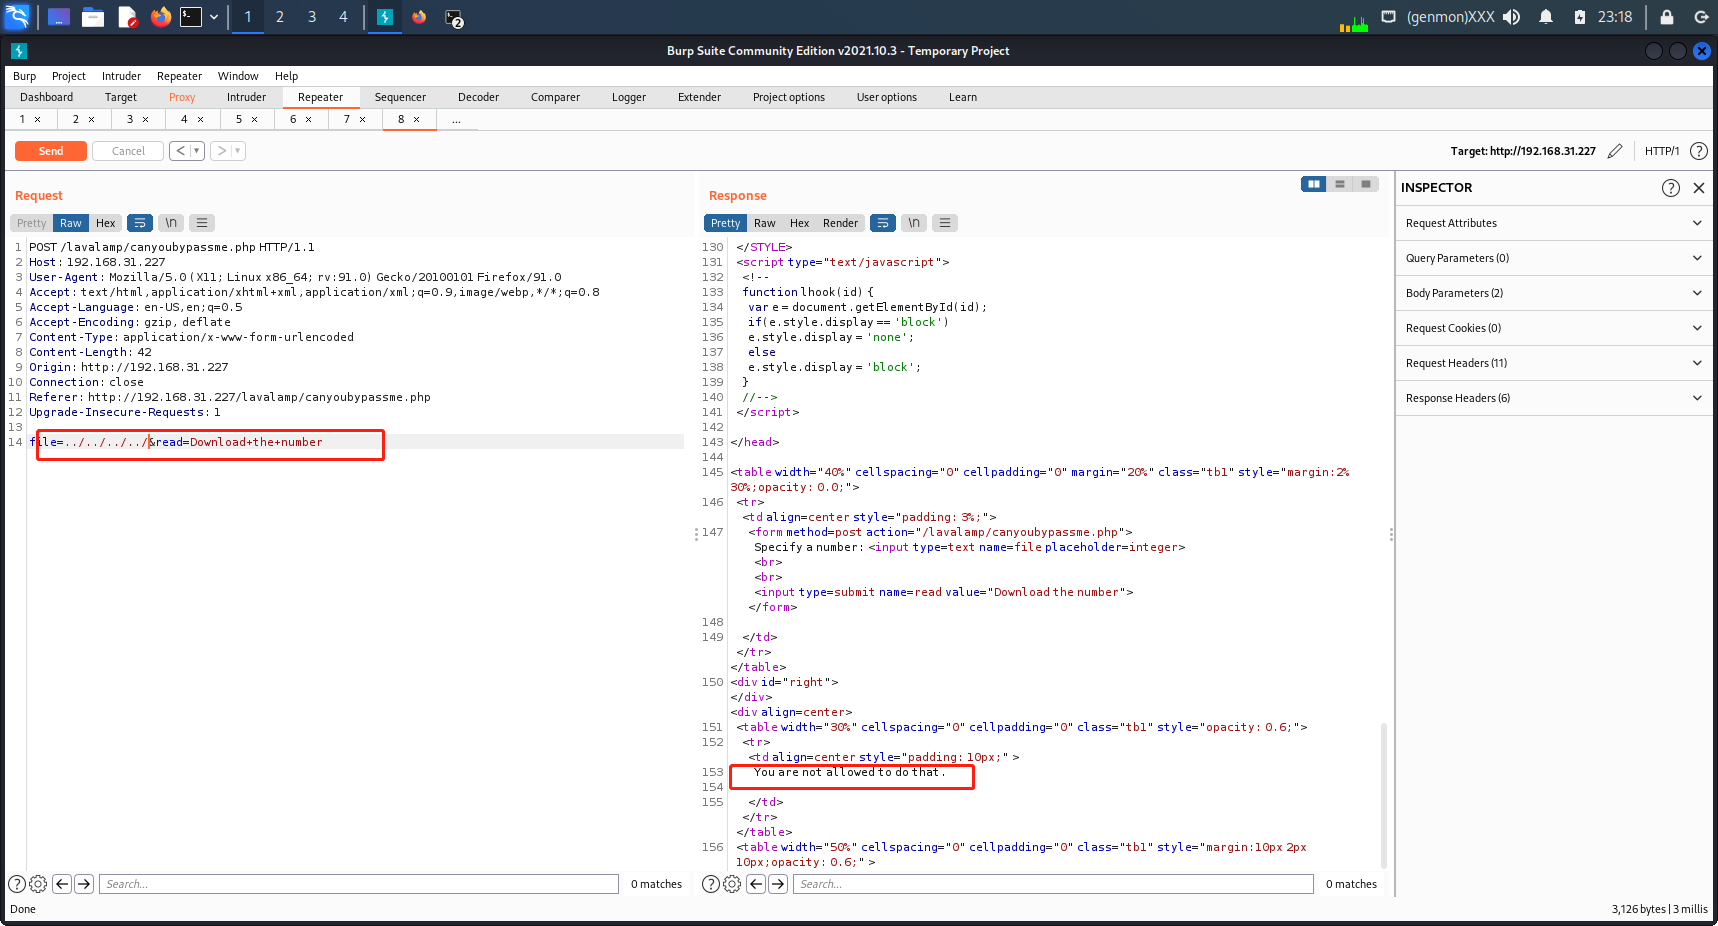Toggle response word wrap icon
This screenshot has height=926, width=1718.
pyautogui.click(x=883, y=223)
